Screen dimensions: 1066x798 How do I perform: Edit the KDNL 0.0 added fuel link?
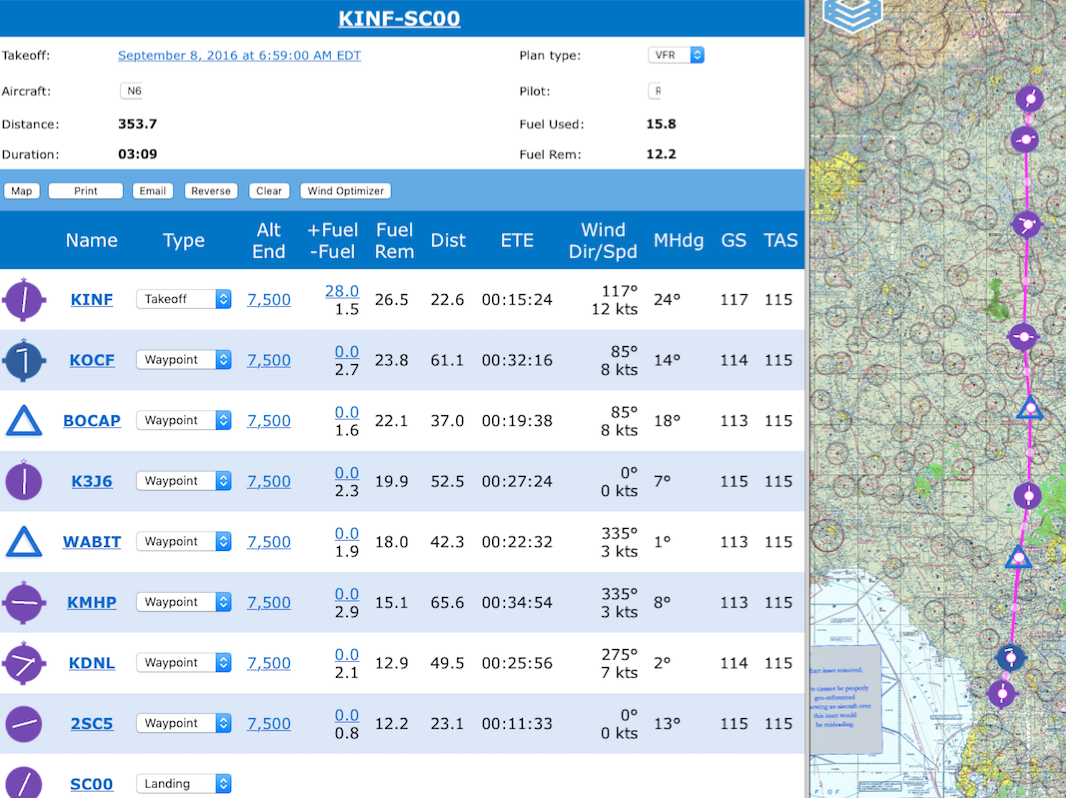coord(347,654)
